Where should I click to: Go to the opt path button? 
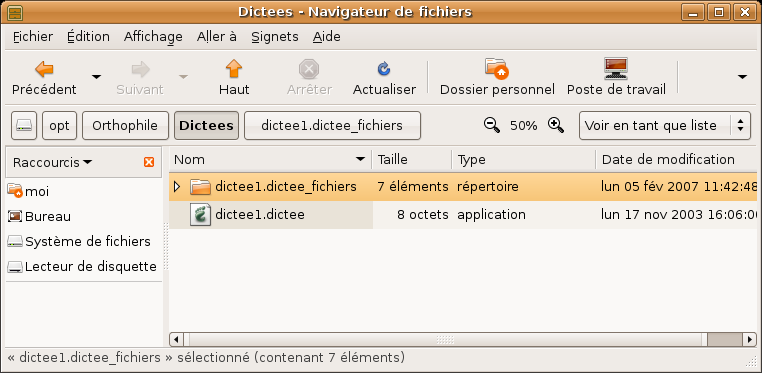(59, 126)
